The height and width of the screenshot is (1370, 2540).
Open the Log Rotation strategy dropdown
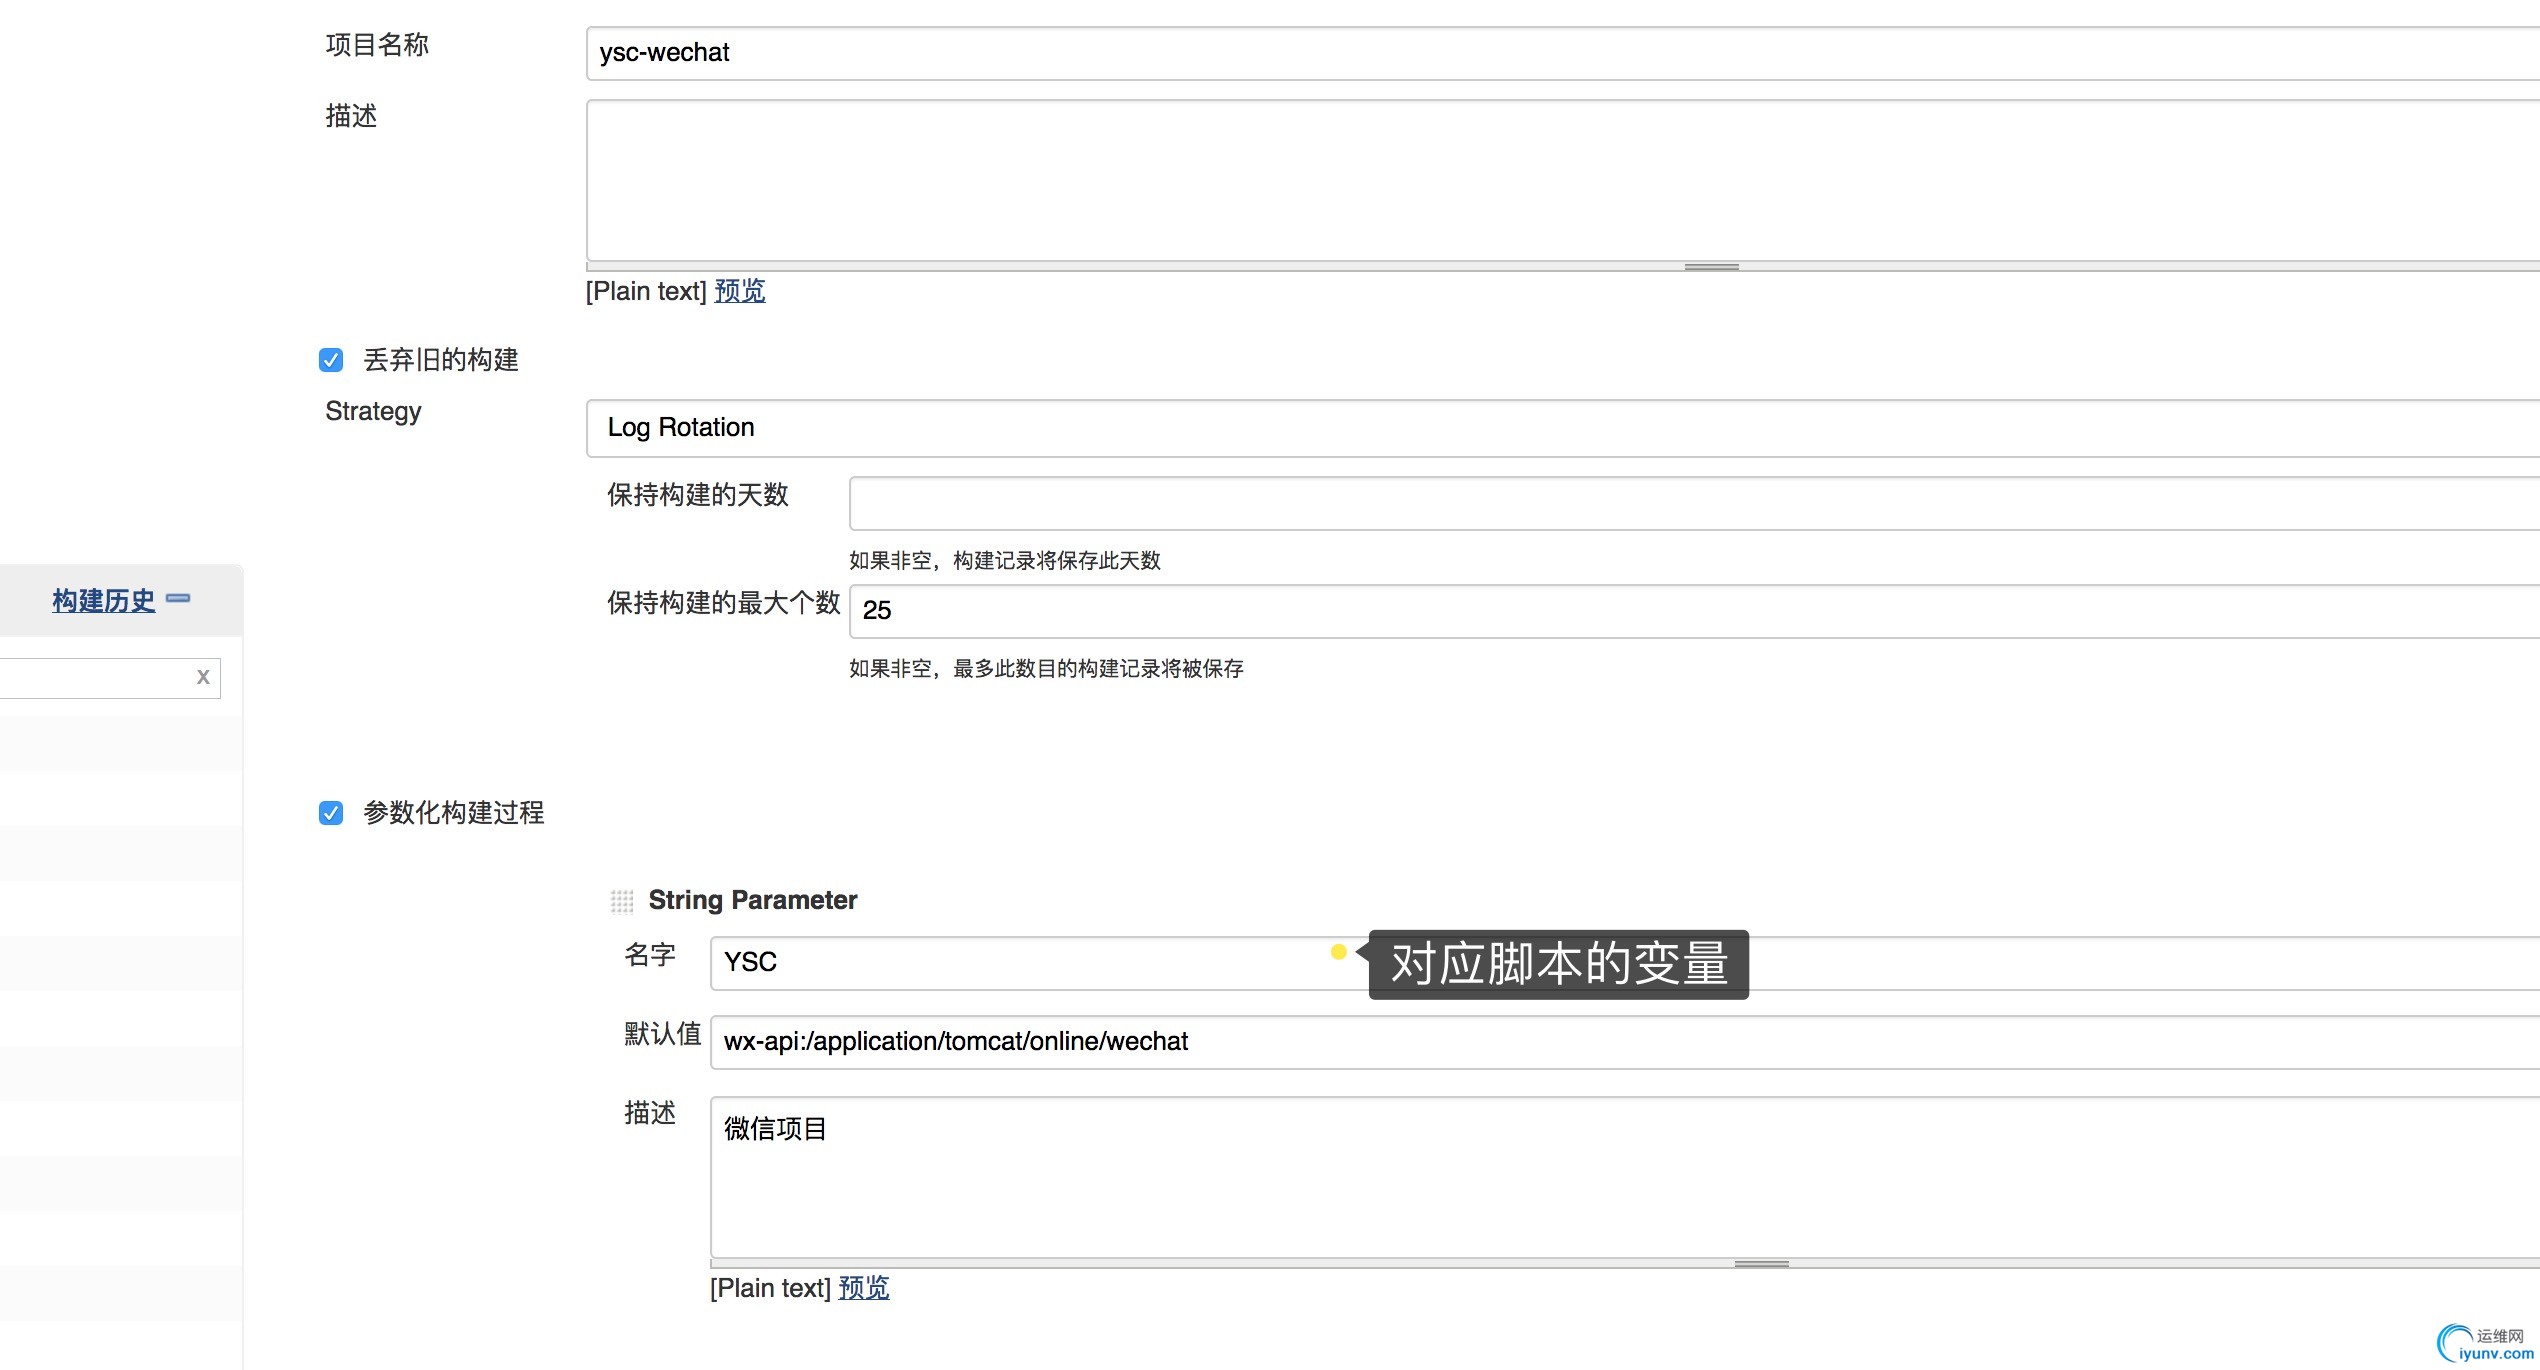pyautogui.click(x=1562, y=428)
